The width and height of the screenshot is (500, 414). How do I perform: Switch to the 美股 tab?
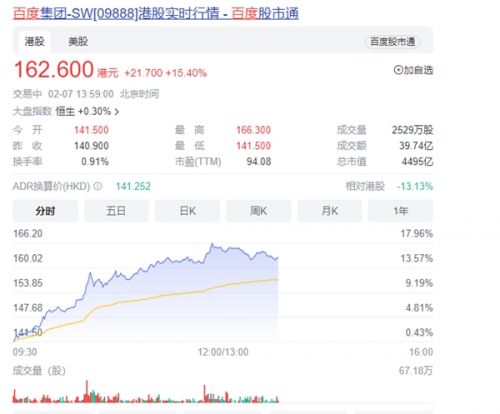(x=78, y=42)
